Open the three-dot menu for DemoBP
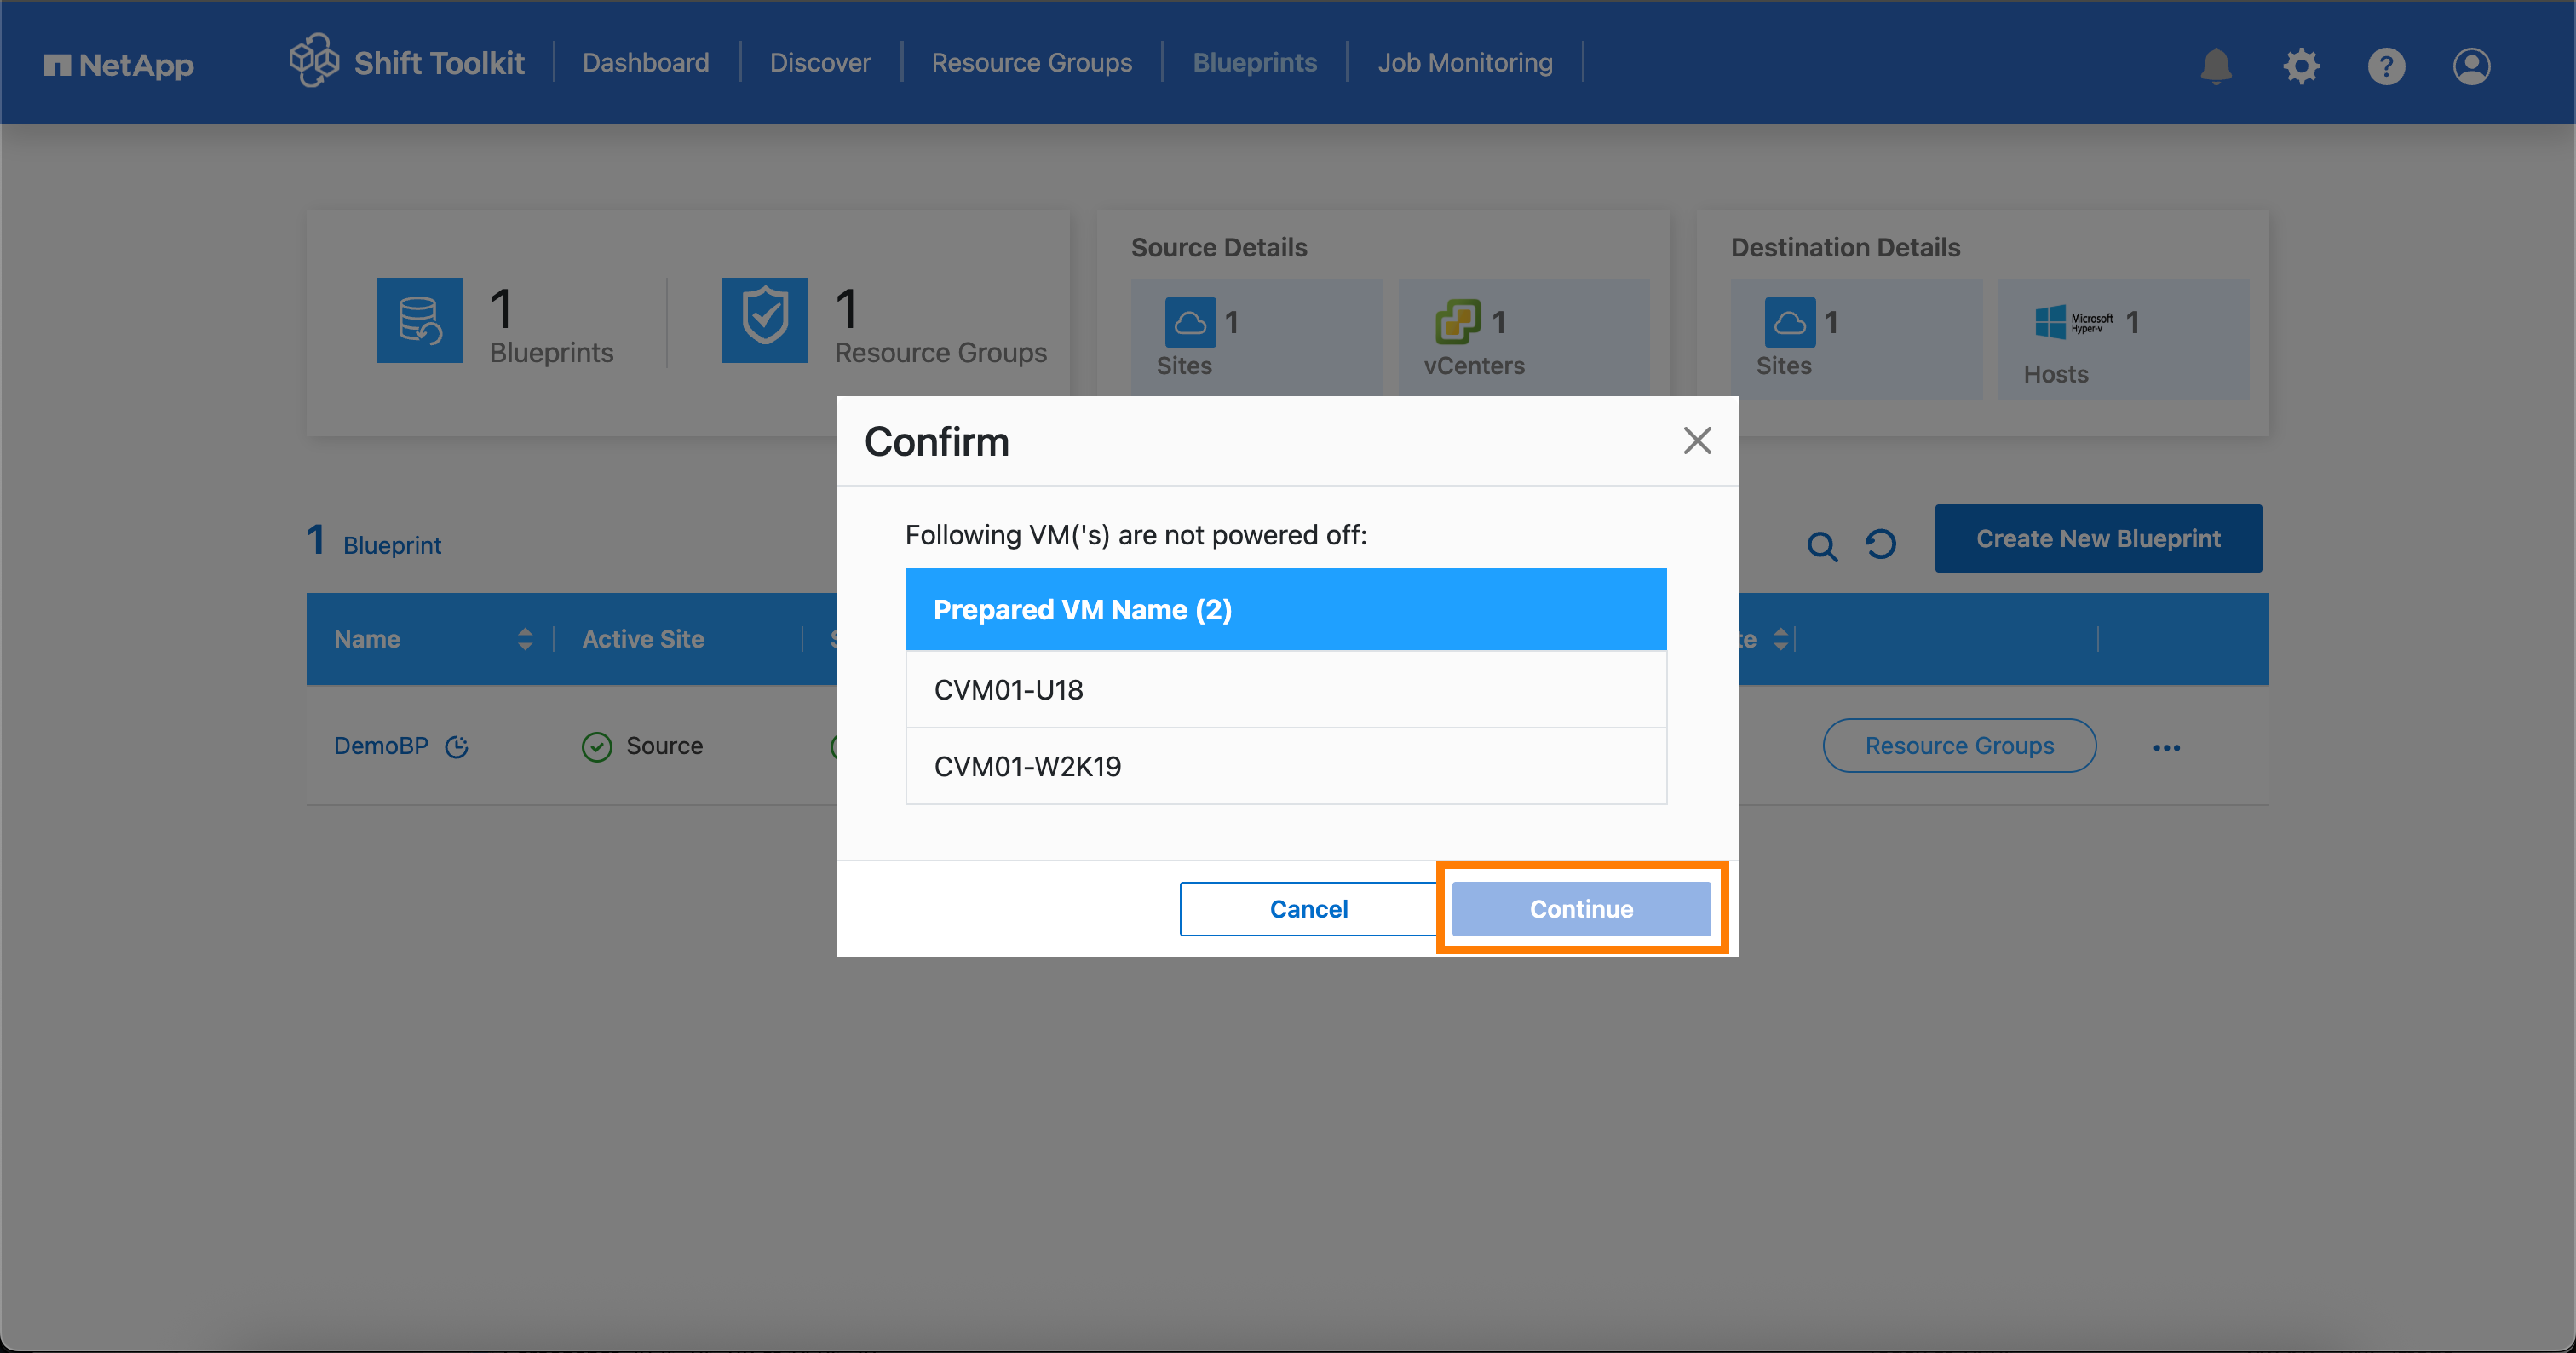The image size is (2576, 1353). click(x=2166, y=747)
